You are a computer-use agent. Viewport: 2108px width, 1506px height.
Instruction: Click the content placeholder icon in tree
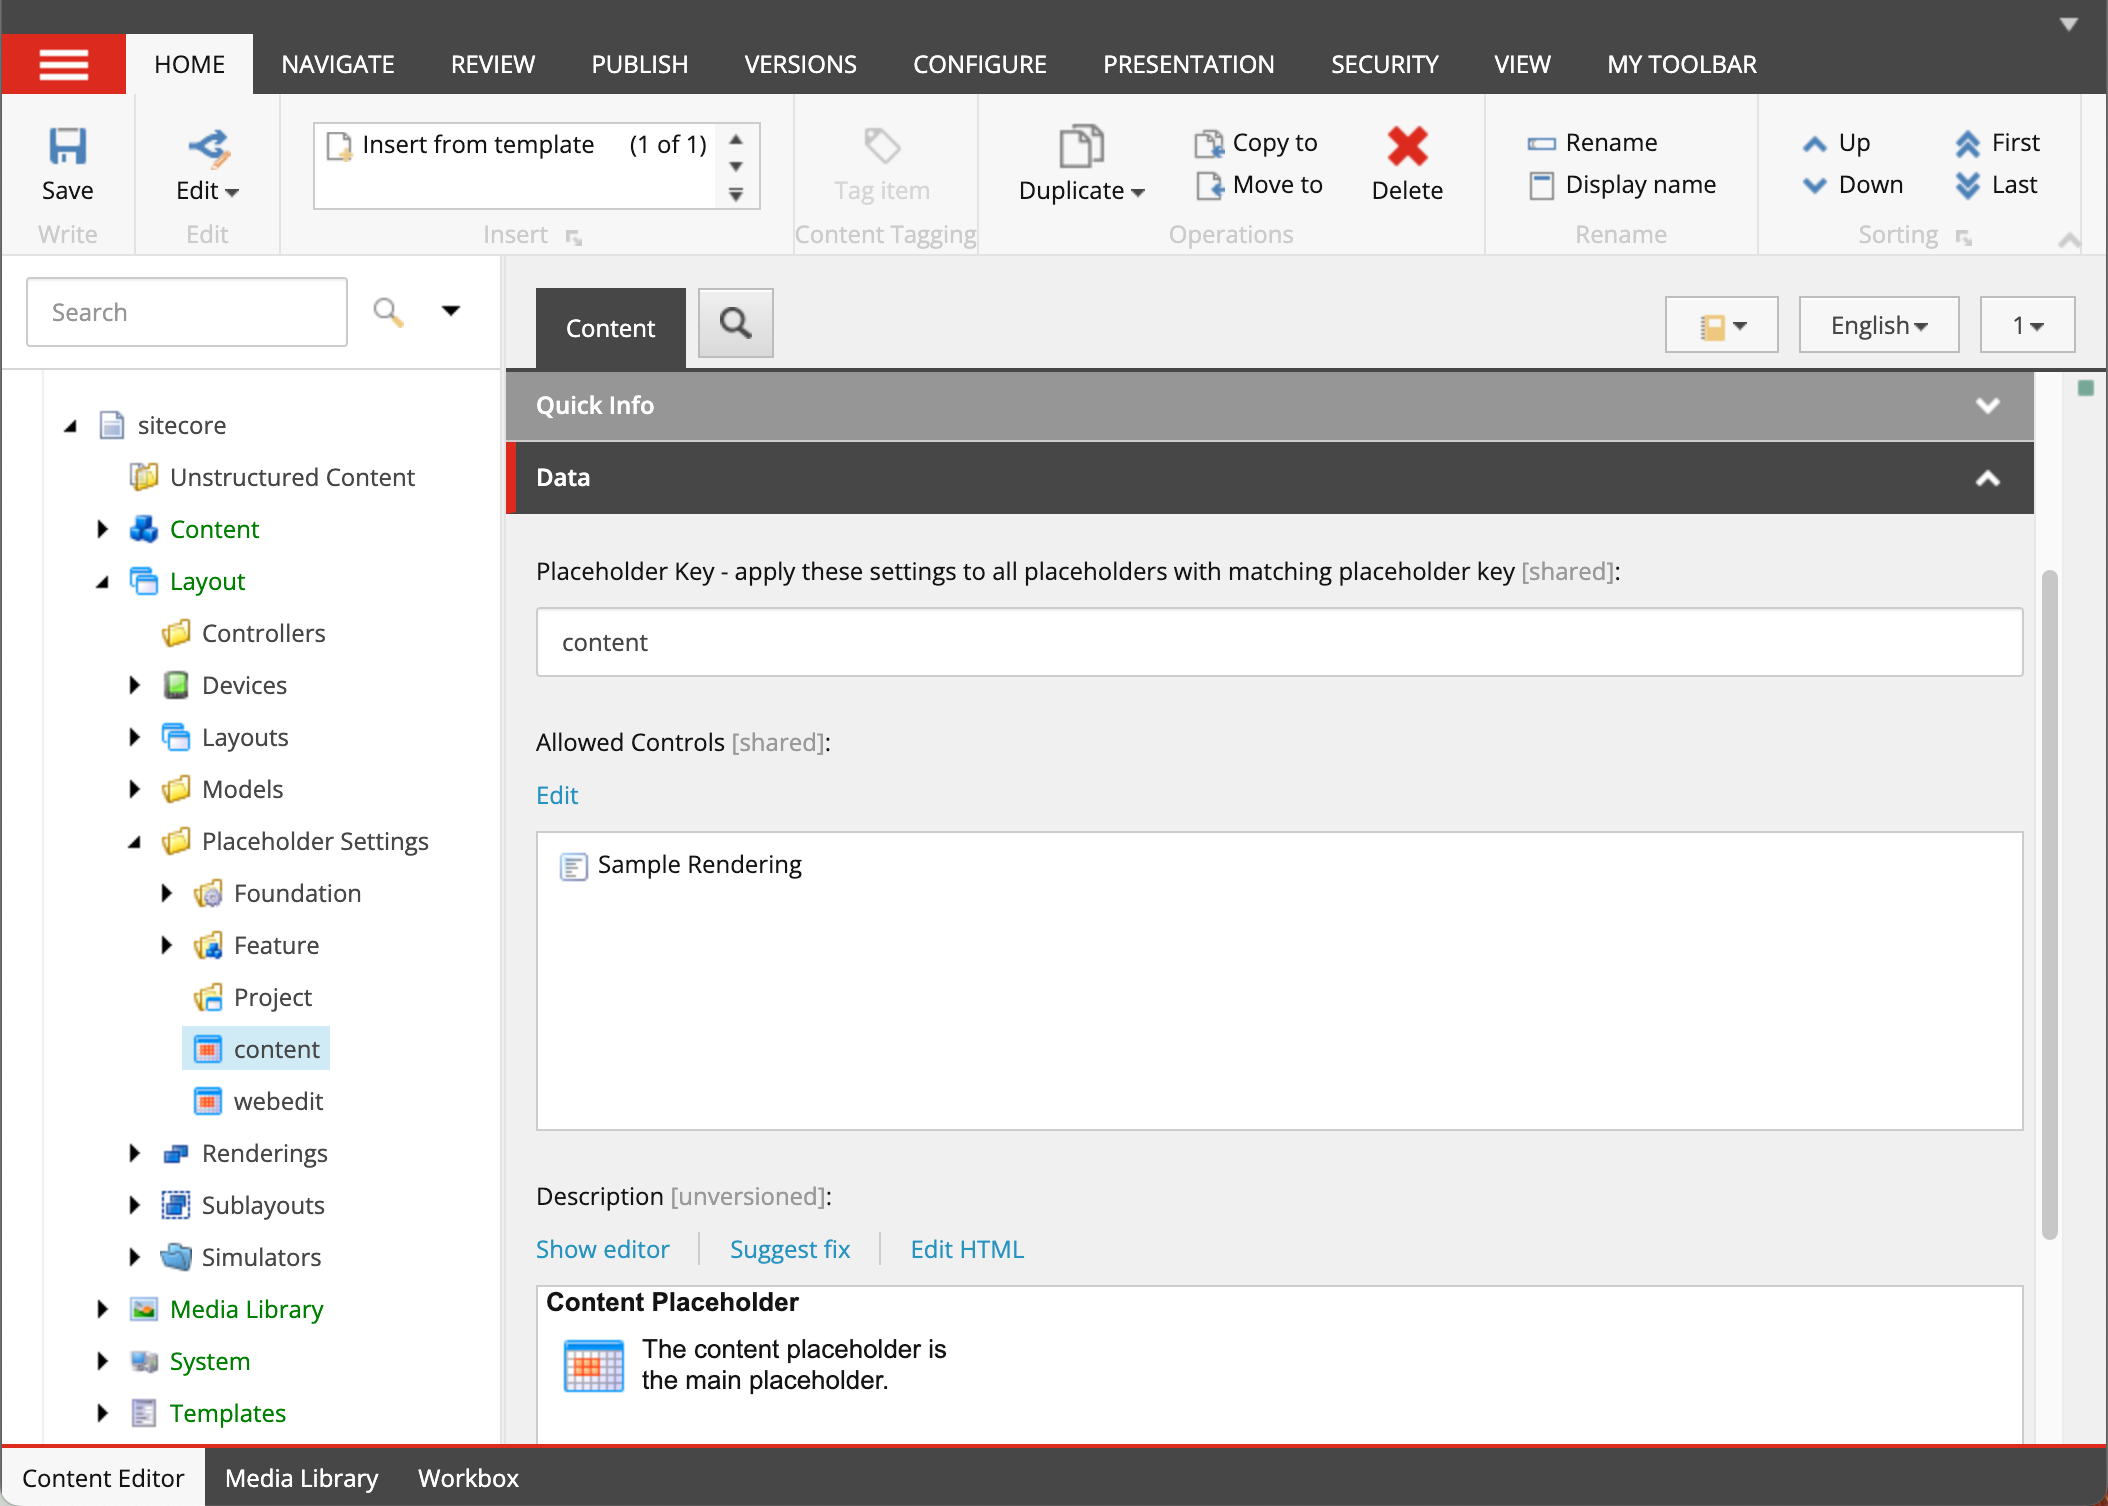click(208, 1049)
